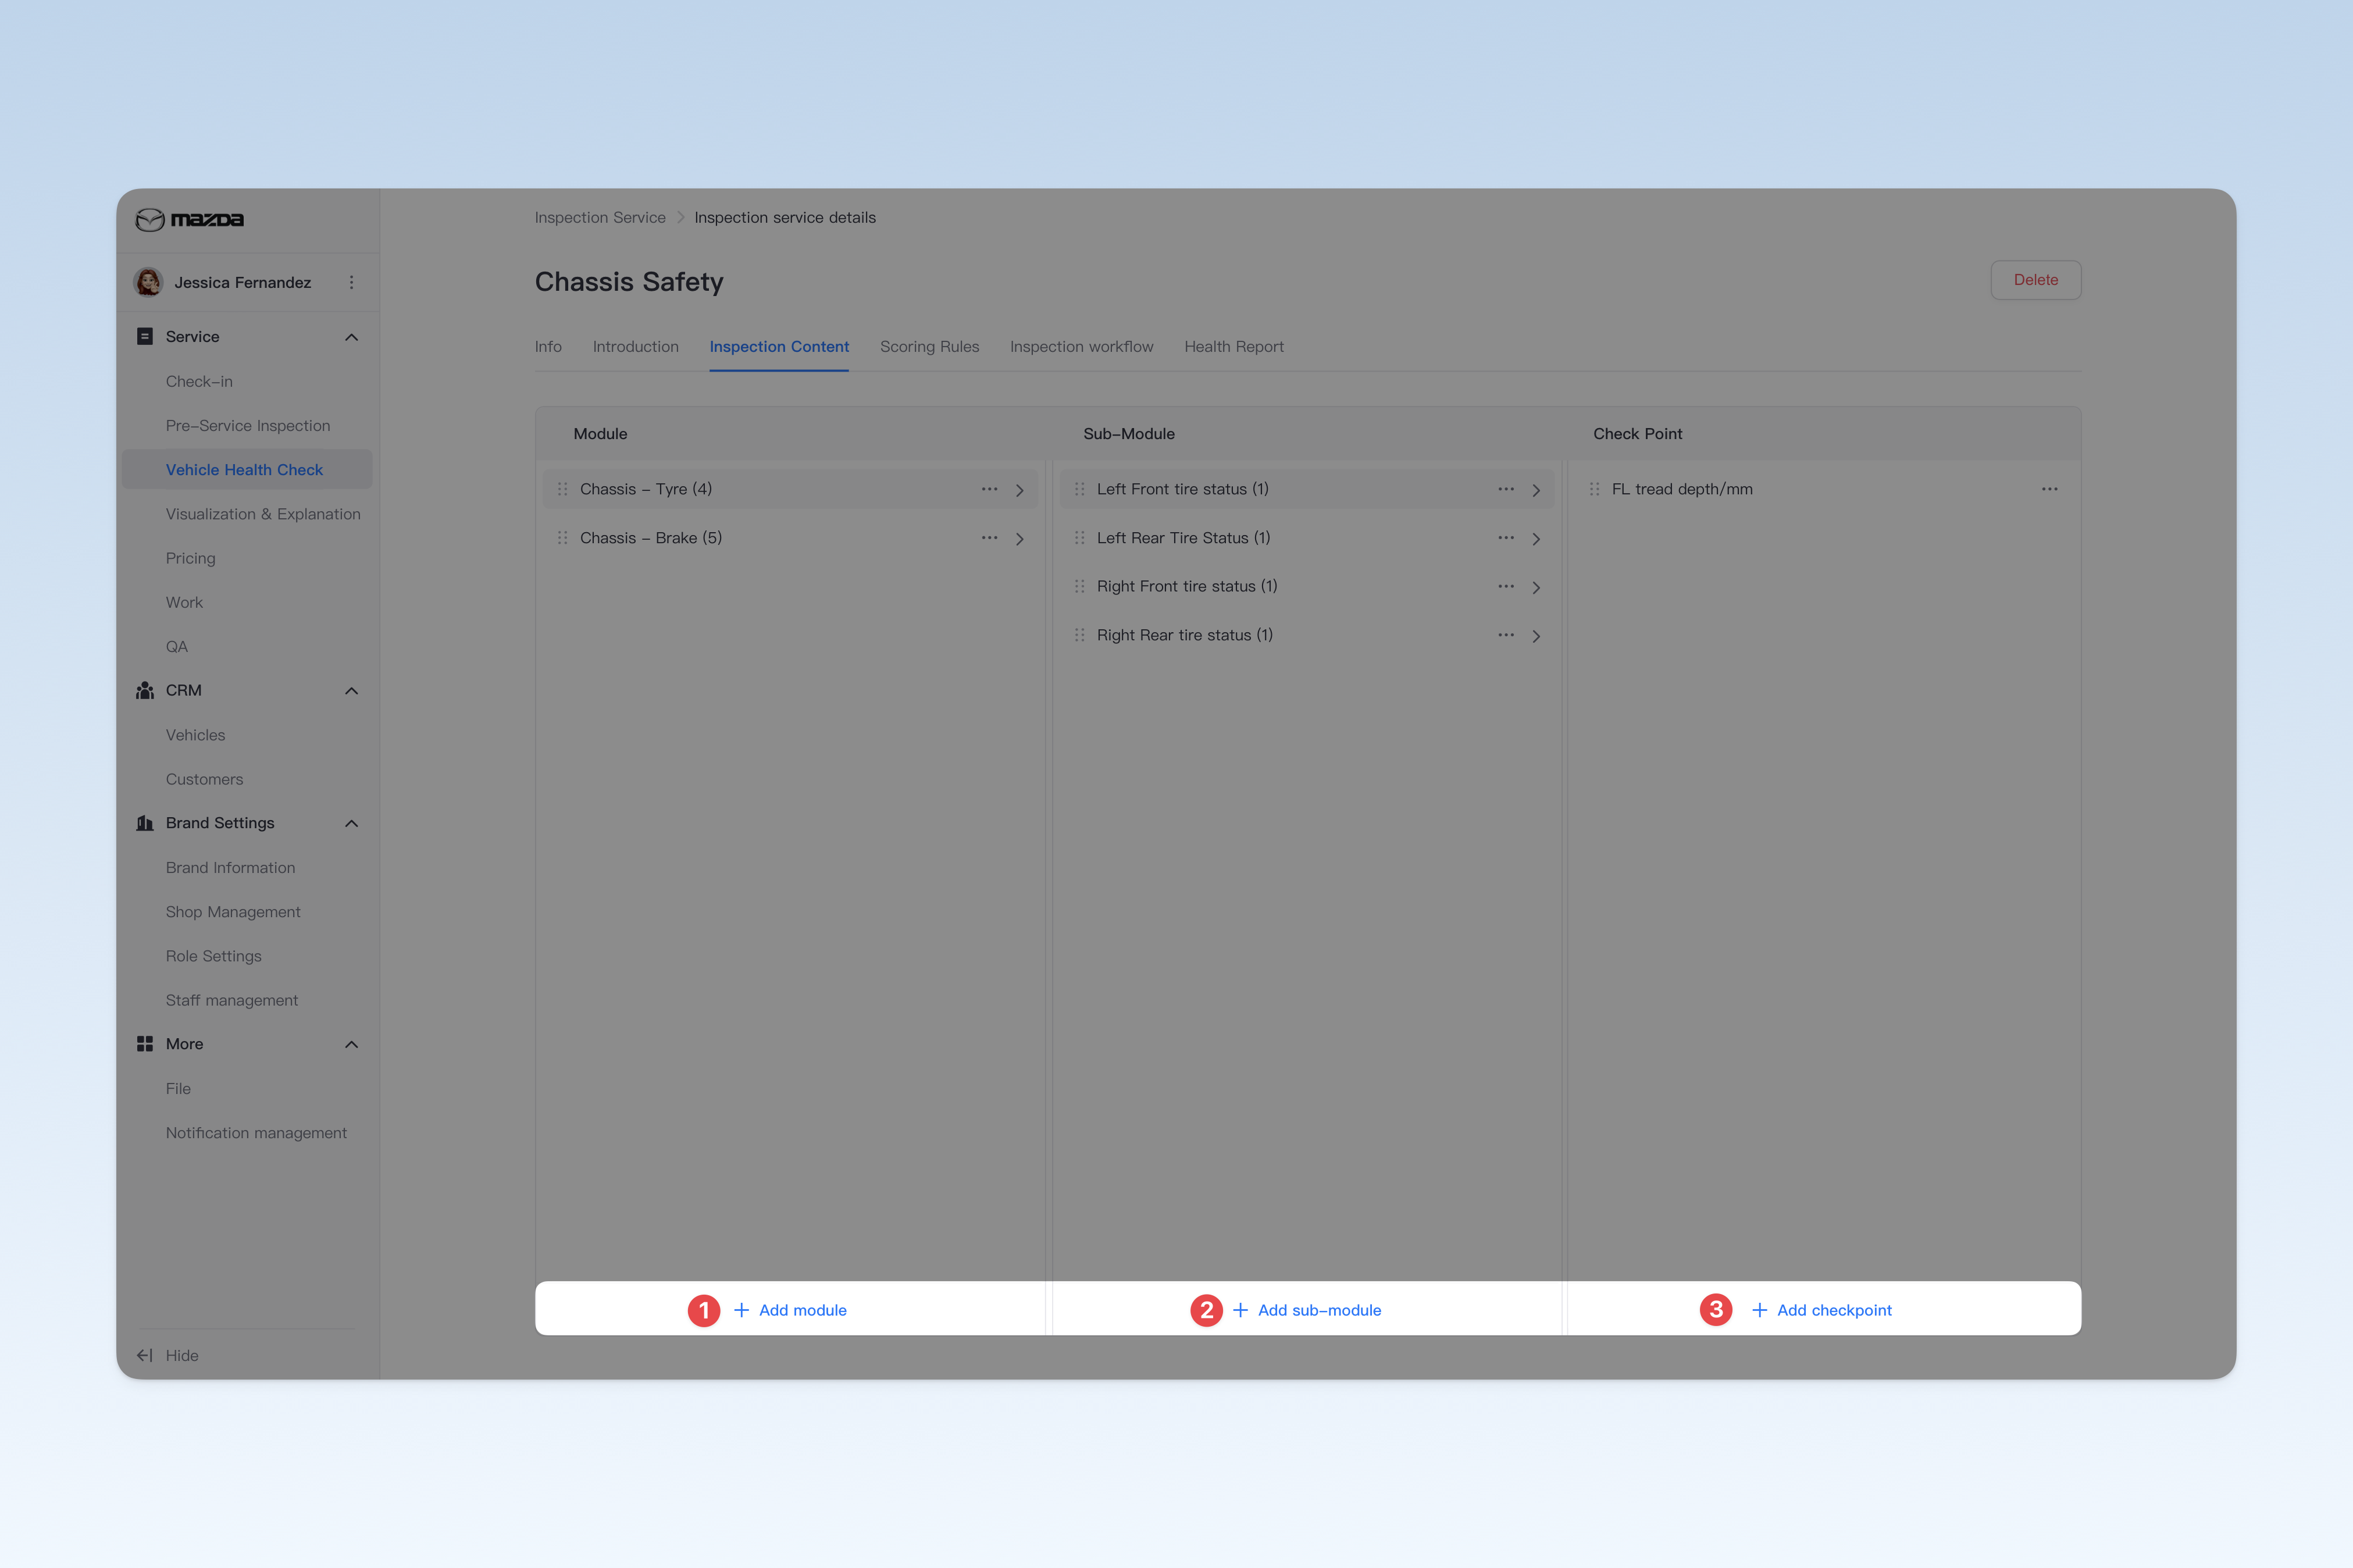Open the Inspection workflow tab
Screen dimensions: 2353x1568
pyautogui.click(x=1081, y=346)
